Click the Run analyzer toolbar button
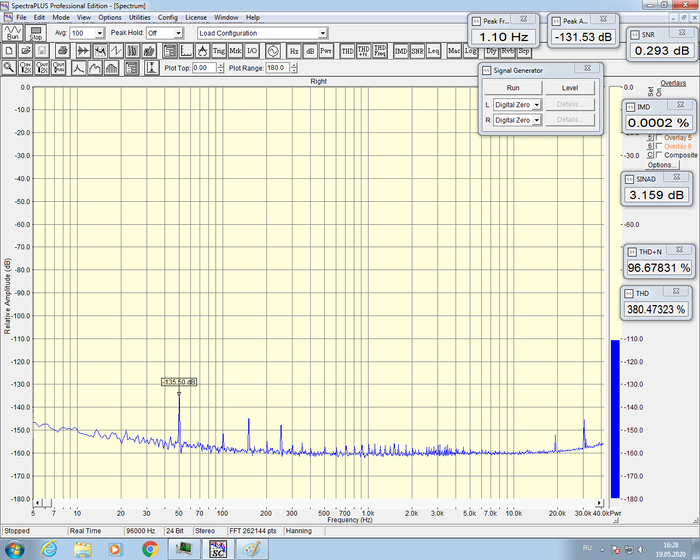700x560 pixels. [x=12, y=33]
